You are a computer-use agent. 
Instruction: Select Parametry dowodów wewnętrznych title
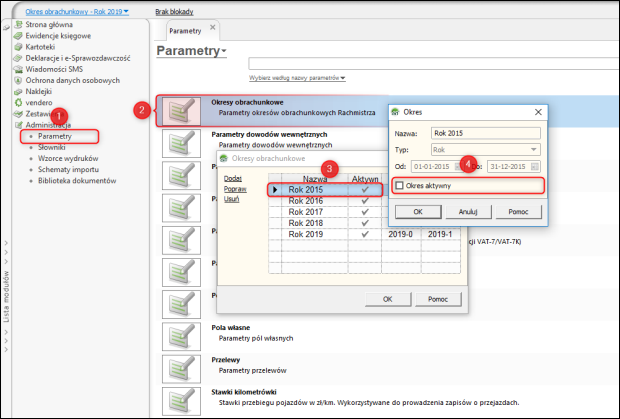pyautogui.click(x=269, y=134)
